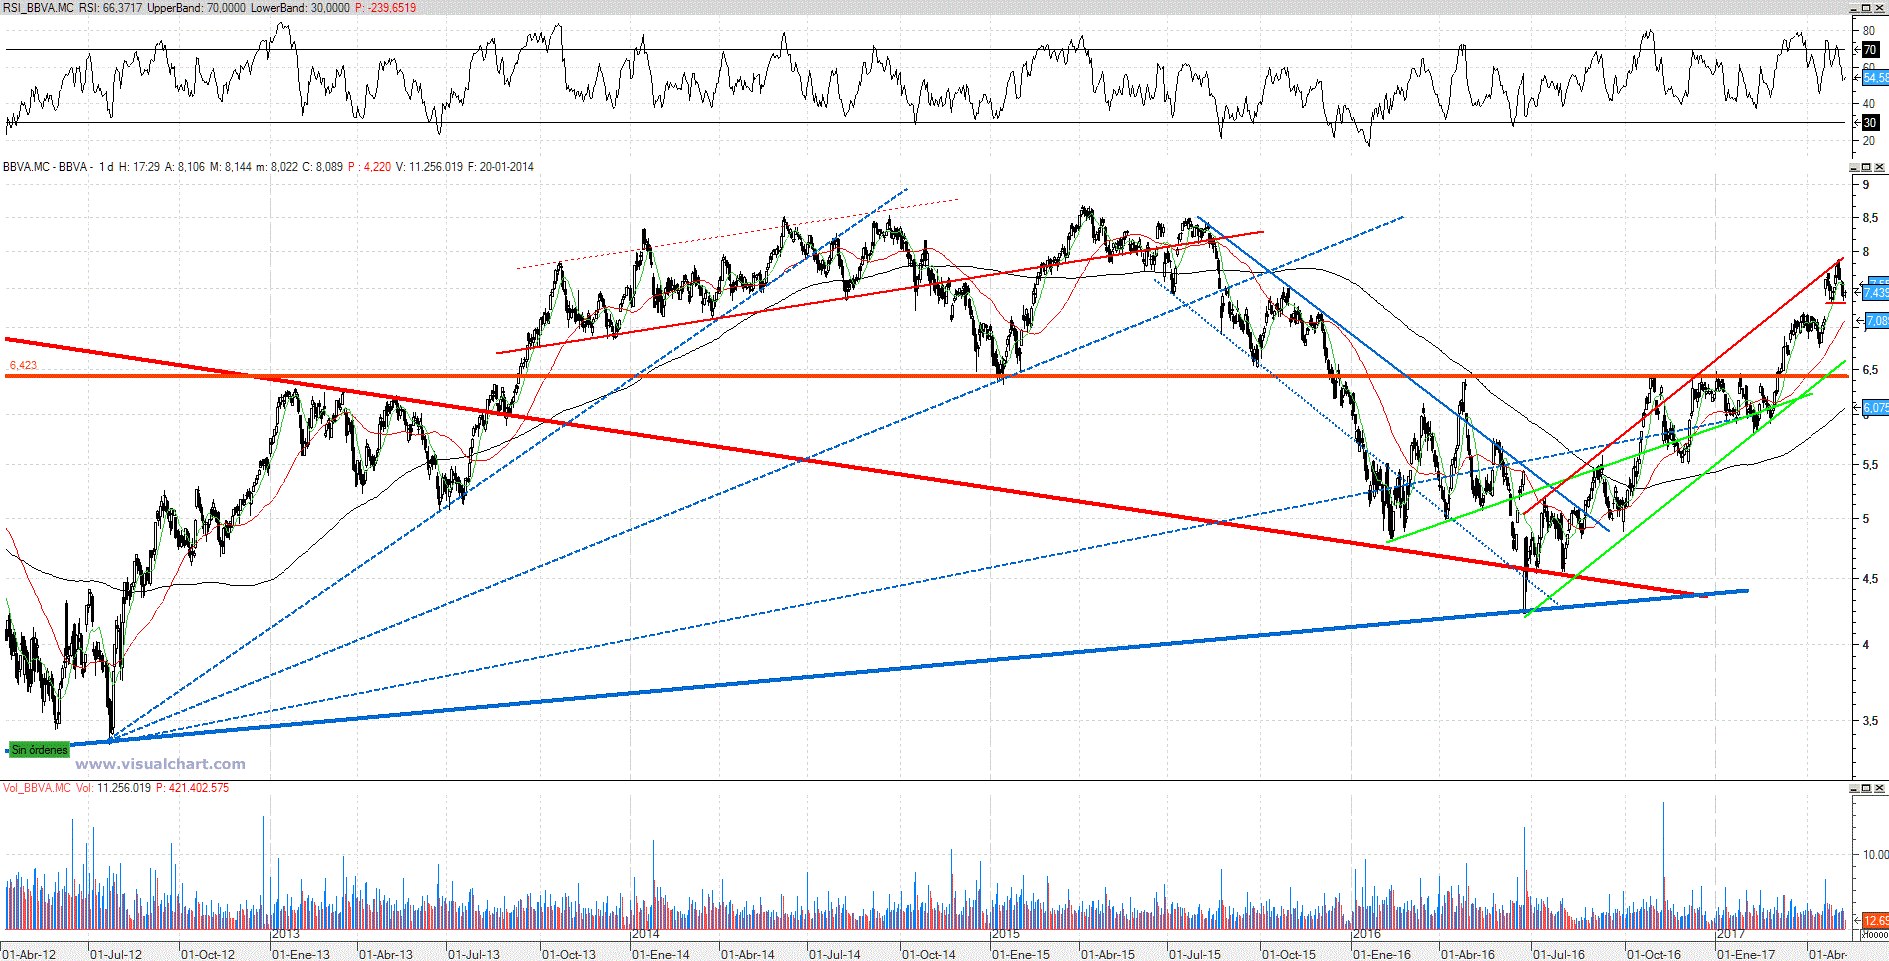This screenshot has width=1889, height=961.
Task: Close the volume panel
Action: (1880, 788)
